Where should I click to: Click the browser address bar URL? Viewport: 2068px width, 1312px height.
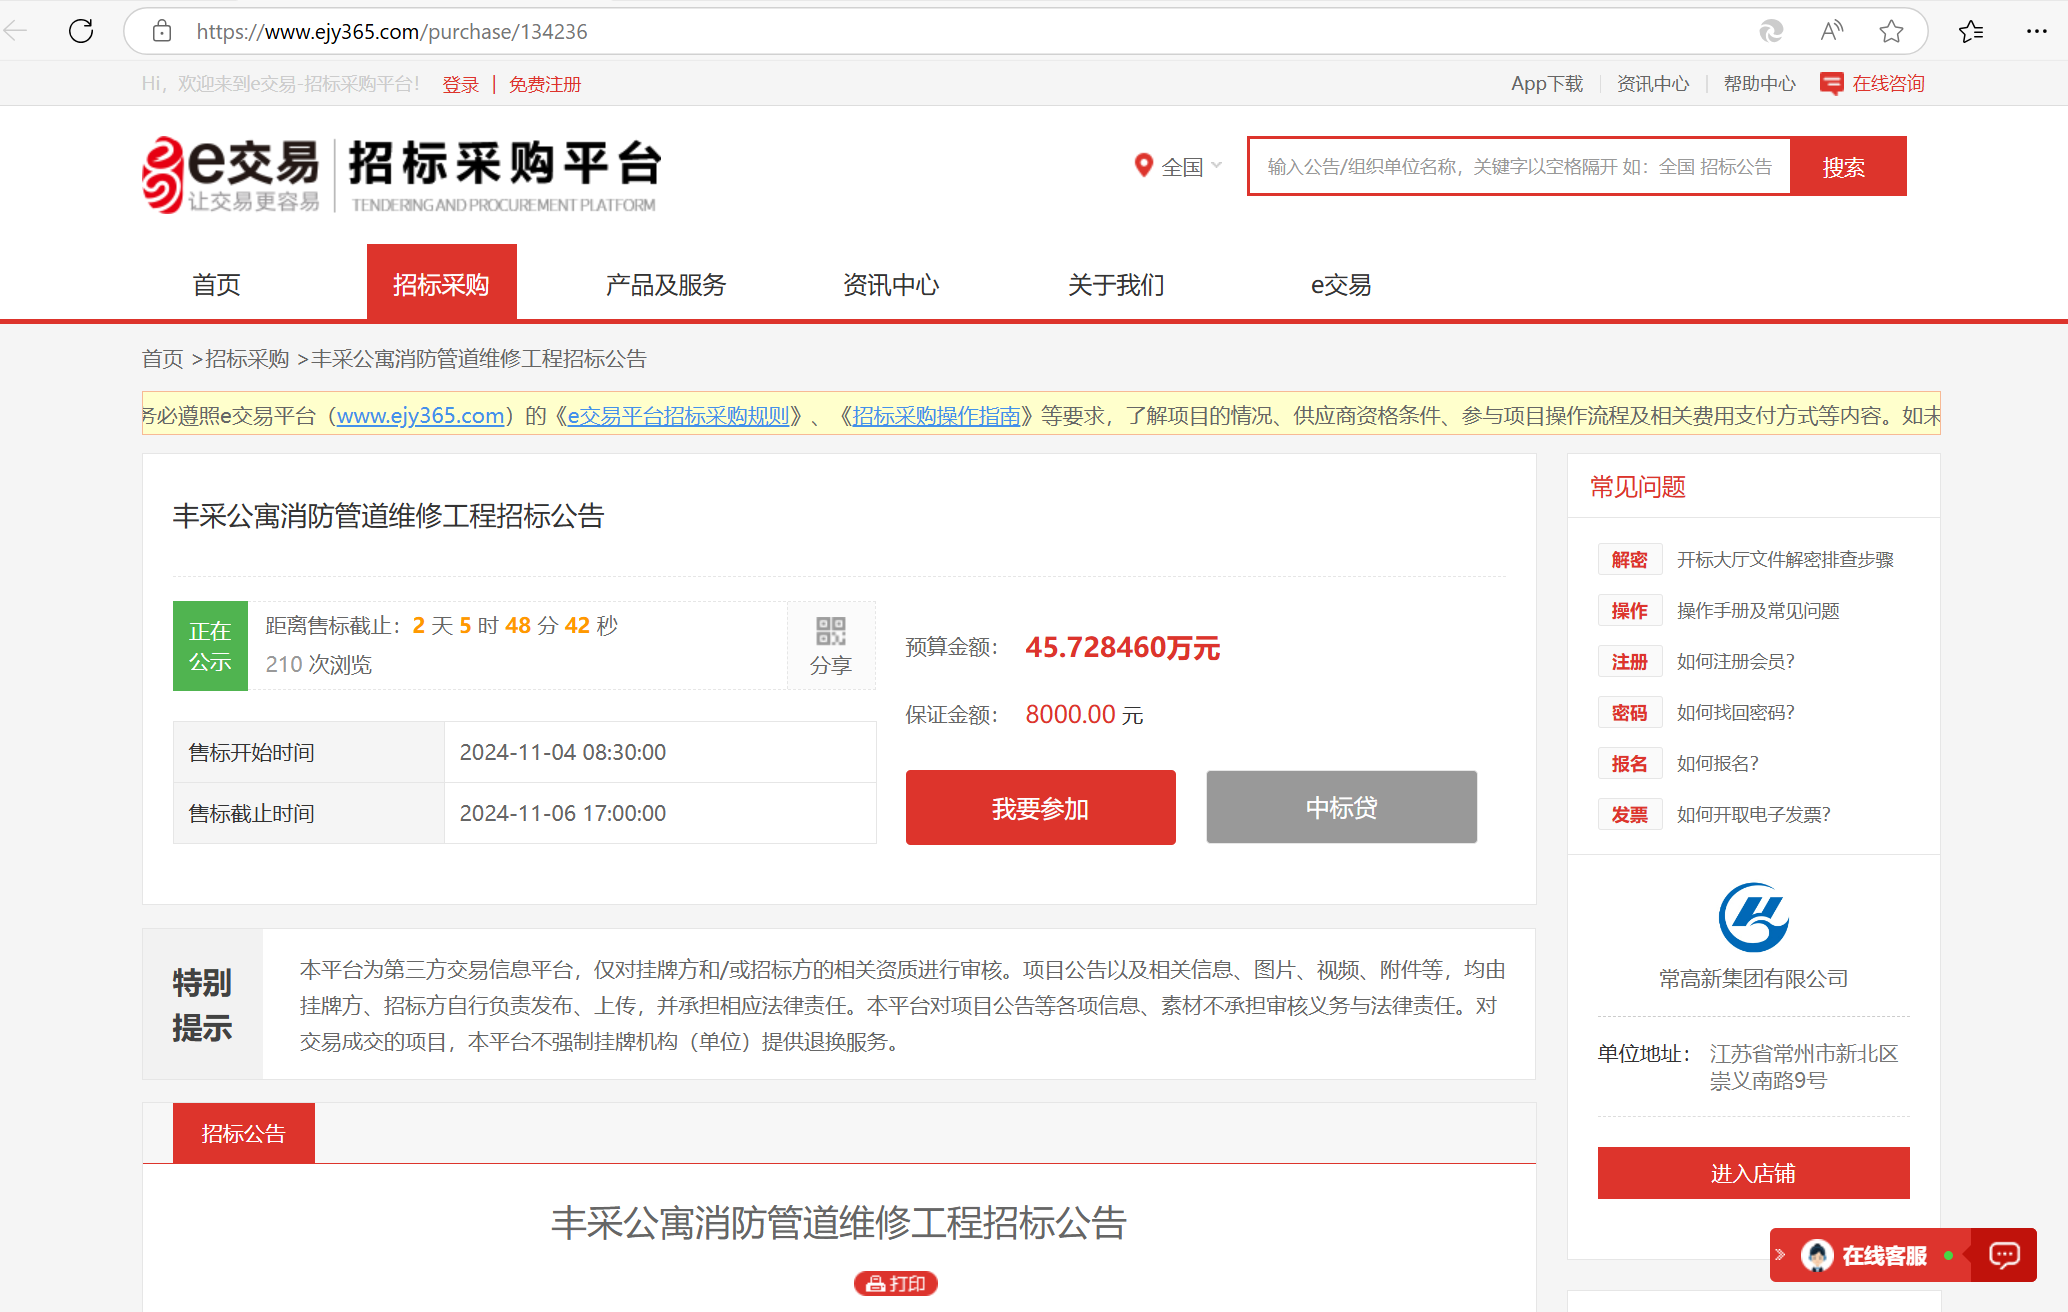click(392, 31)
